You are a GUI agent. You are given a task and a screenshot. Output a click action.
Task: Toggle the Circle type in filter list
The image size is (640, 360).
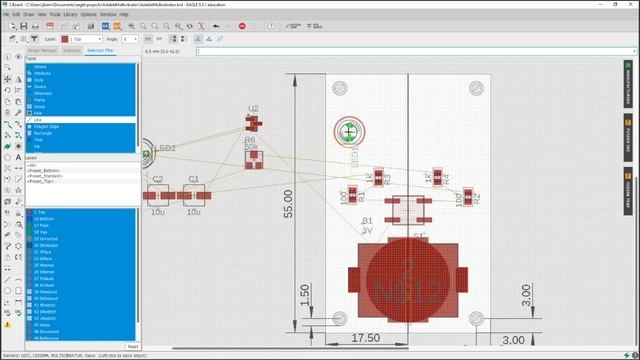[81, 80]
